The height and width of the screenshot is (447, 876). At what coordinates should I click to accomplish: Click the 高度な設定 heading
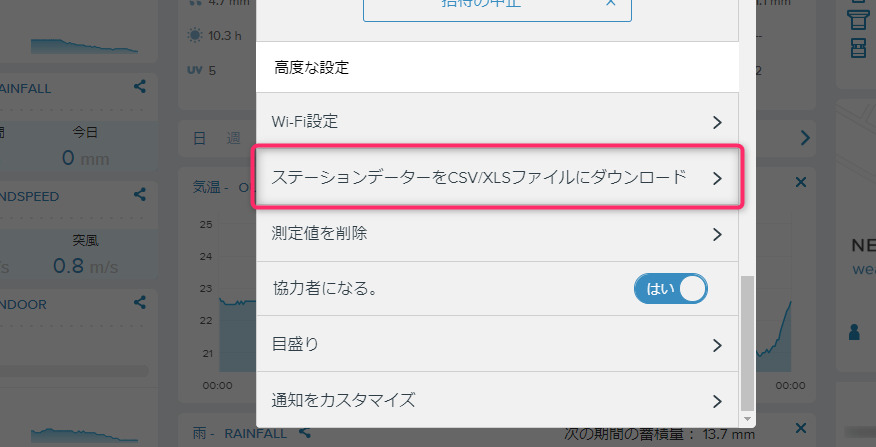312,68
